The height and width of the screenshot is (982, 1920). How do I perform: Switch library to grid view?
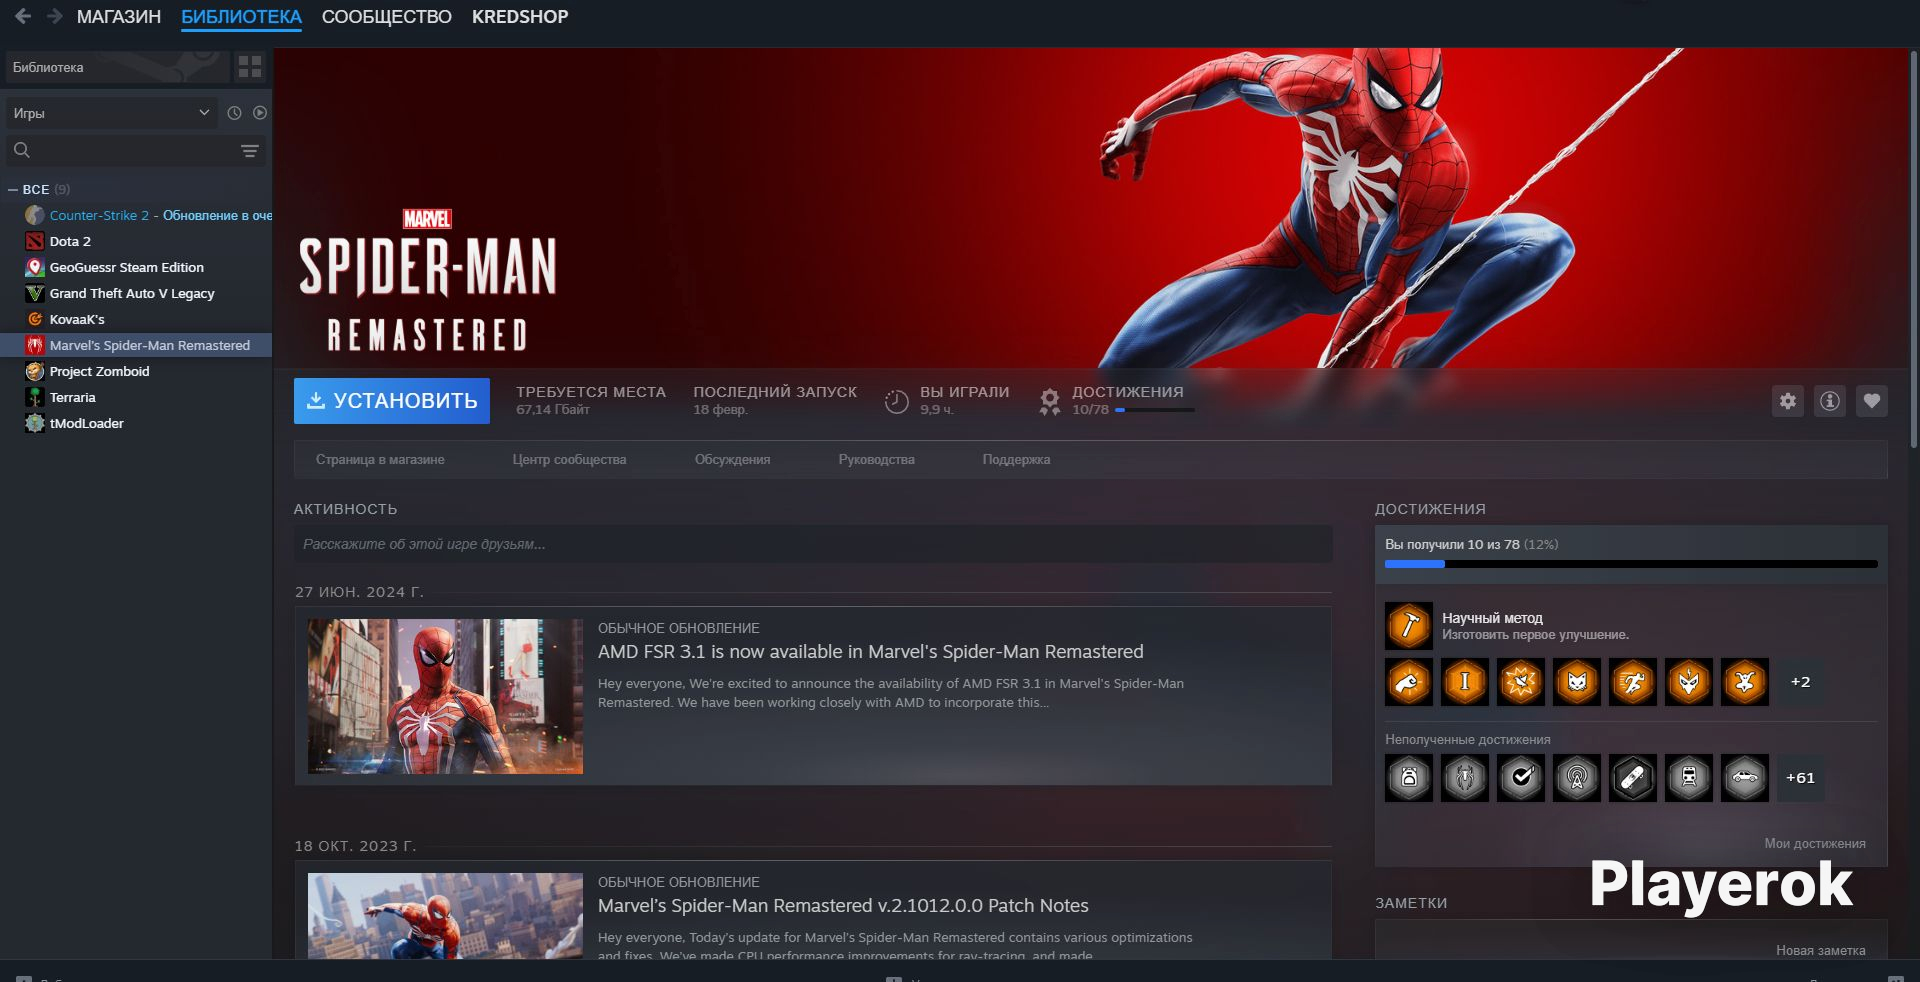point(250,67)
